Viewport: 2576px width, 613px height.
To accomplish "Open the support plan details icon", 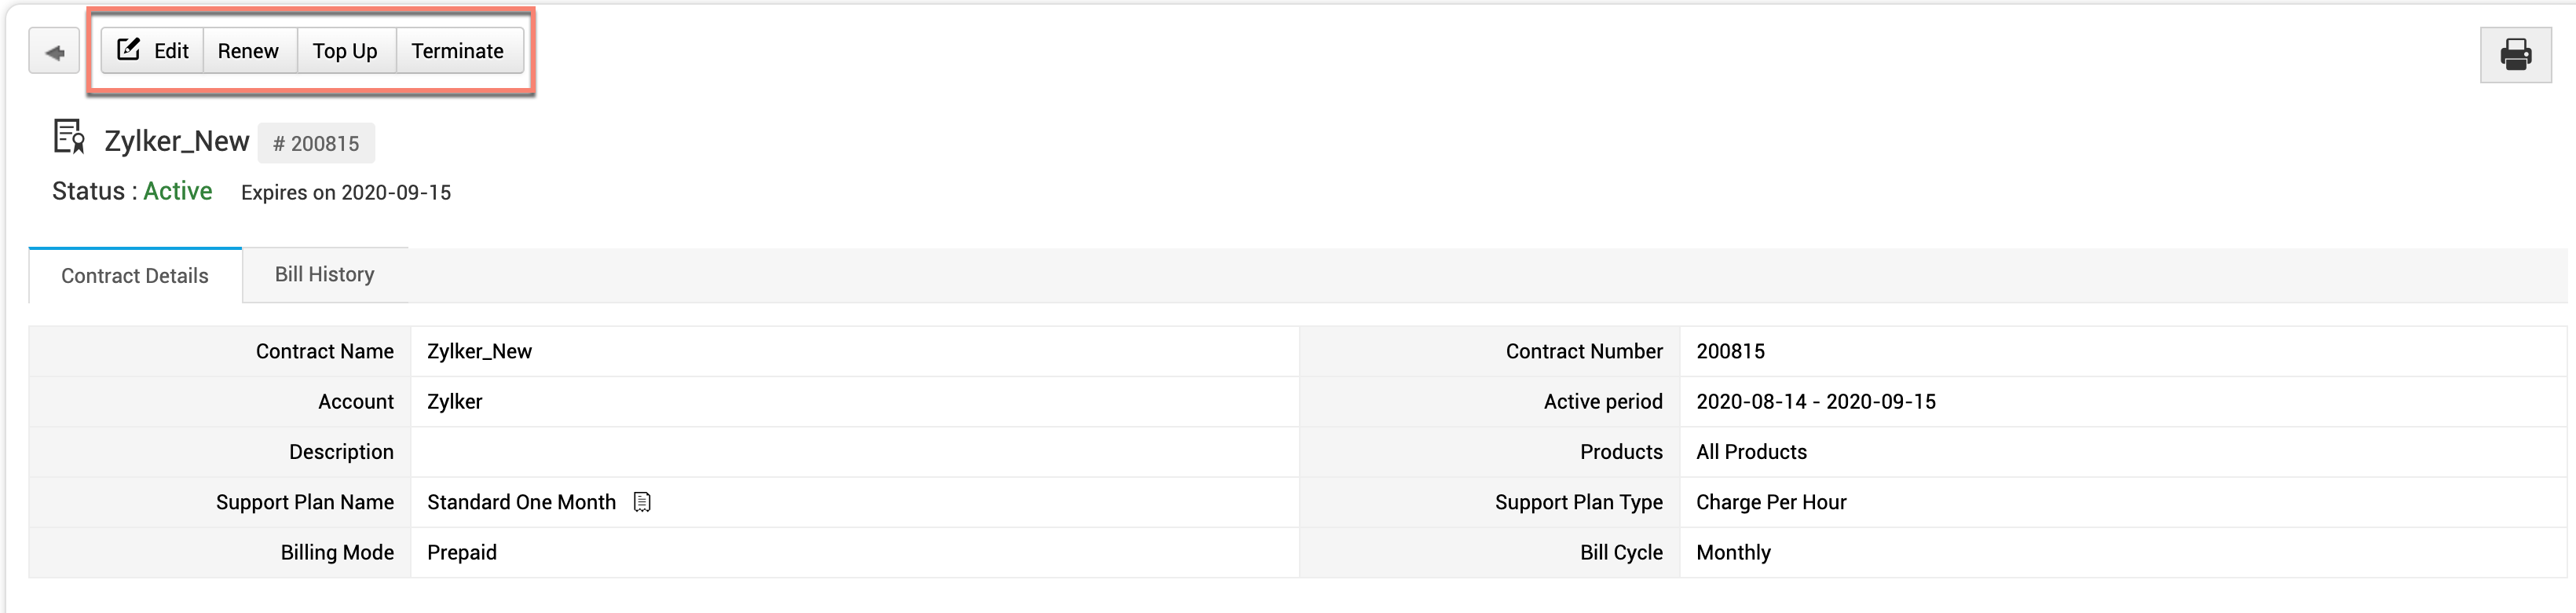I will [x=642, y=502].
